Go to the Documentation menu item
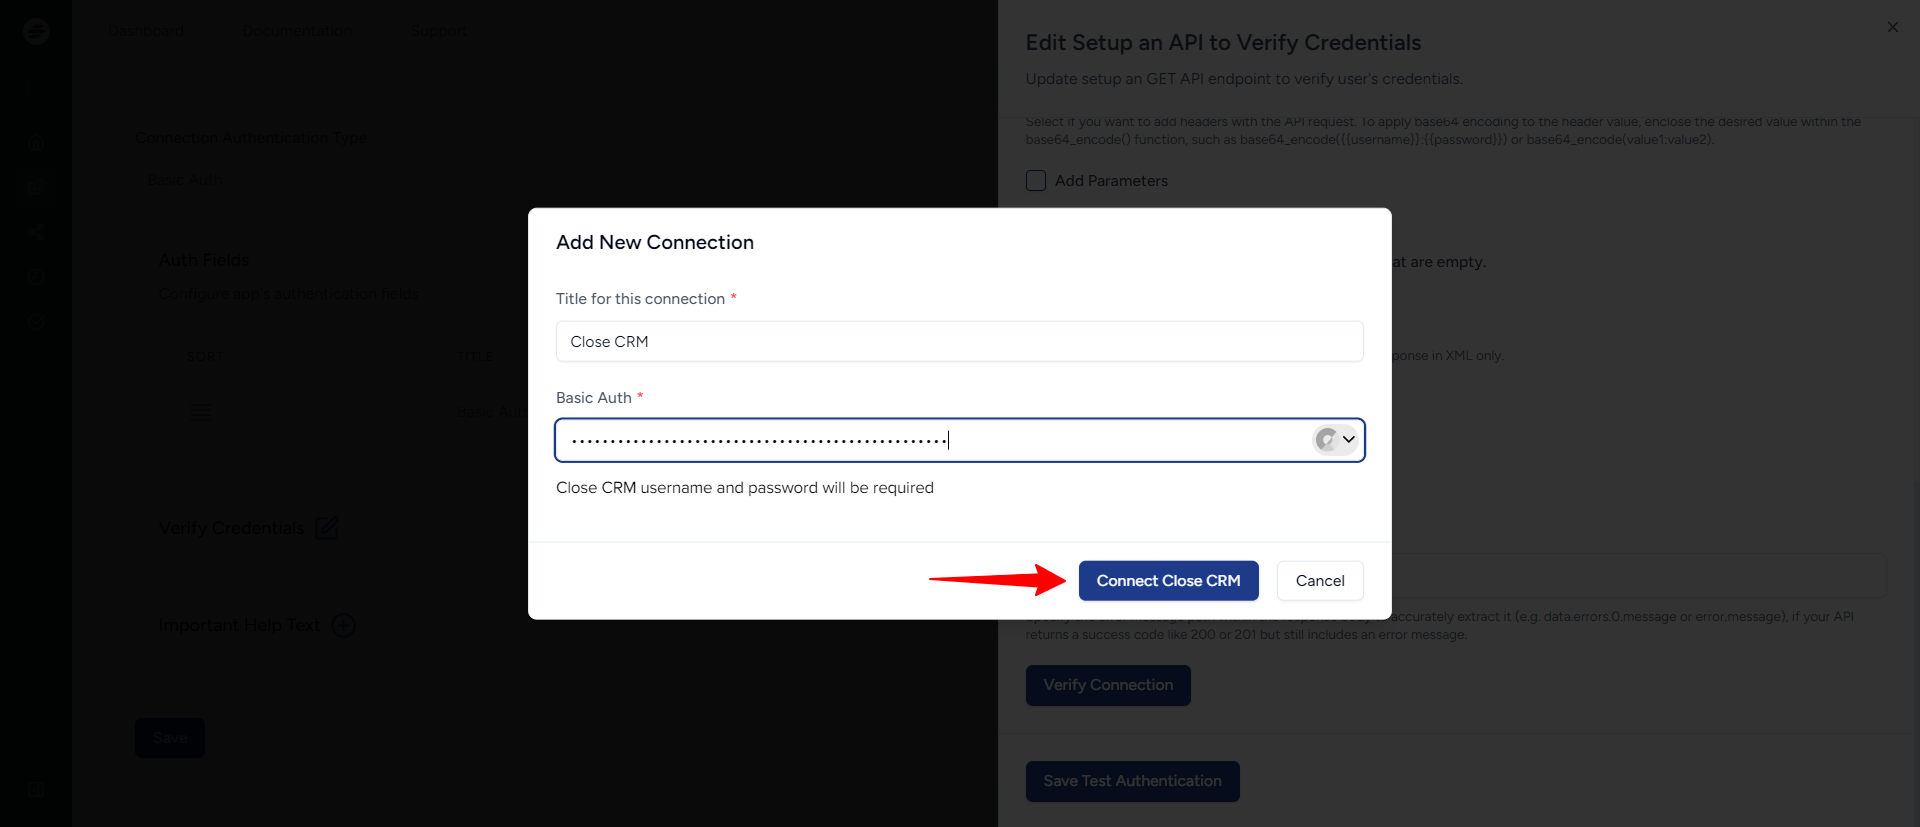The height and width of the screenshot is (827, 1920). click(x=297, y=31)
